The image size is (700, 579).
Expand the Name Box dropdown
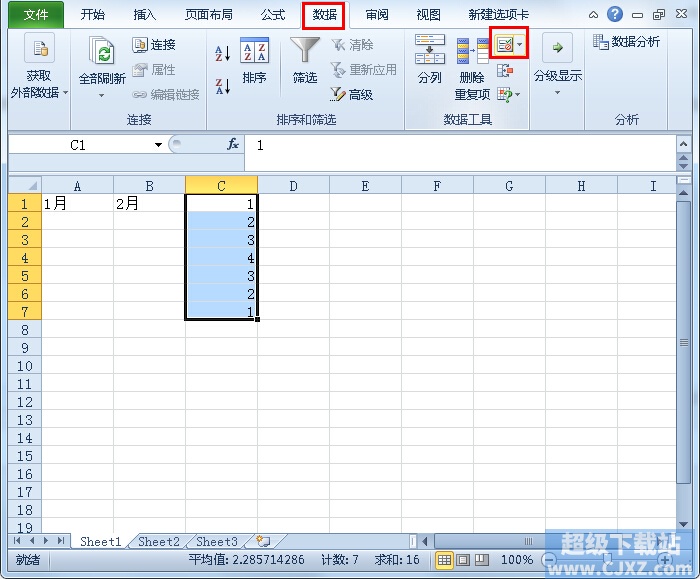[158, 145]
